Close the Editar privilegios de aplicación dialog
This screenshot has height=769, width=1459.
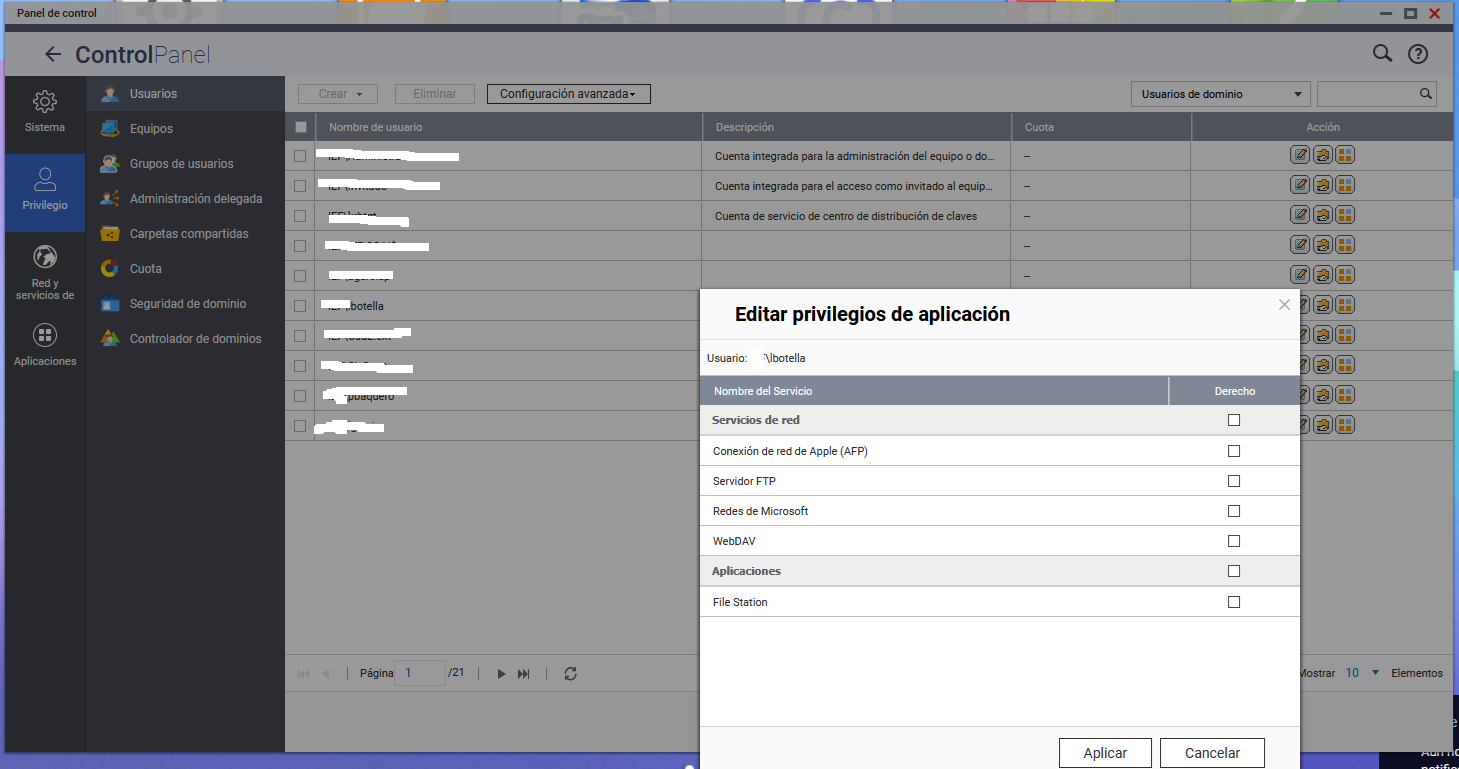(x=1284, y=305)
